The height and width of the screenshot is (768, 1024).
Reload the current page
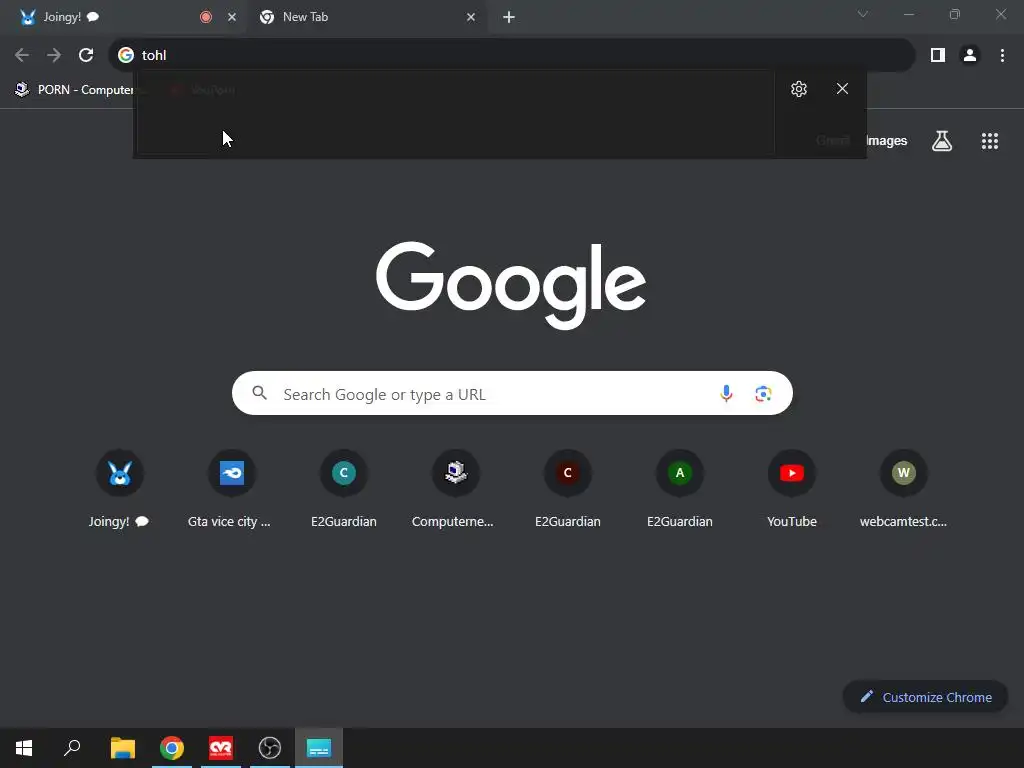coord(86,55)
